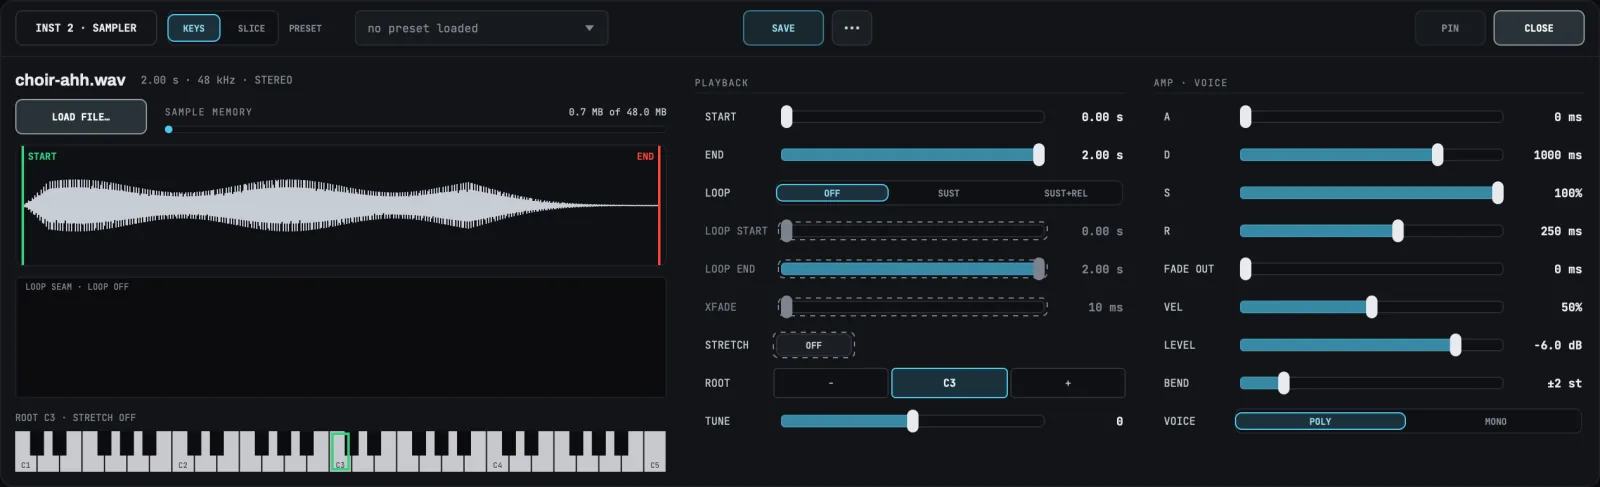Click the XFADE slider handle
The width and height of the screenshot is (1600, 487).
click(787, 307)
